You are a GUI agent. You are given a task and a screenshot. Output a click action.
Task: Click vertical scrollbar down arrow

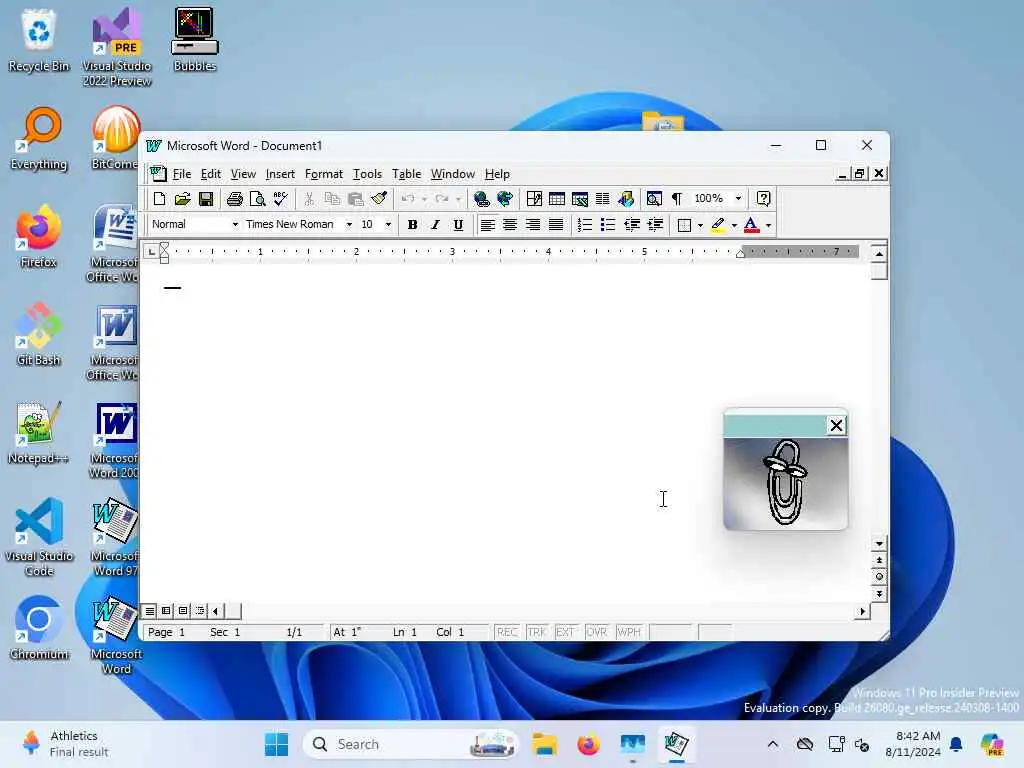pyautogui.click(x=879, y=543)
